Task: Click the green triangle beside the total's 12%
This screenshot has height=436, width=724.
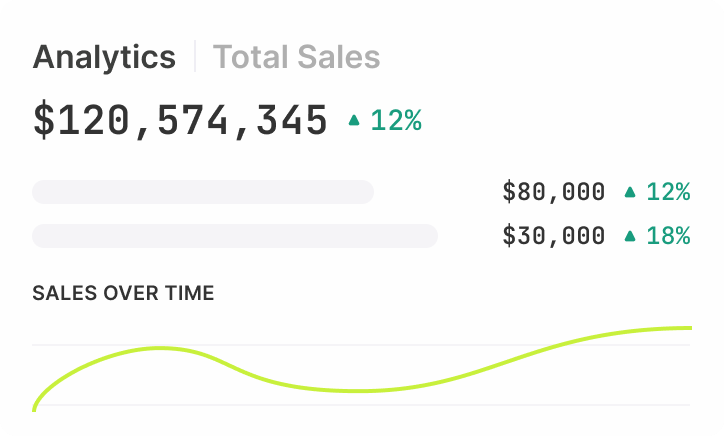Action: pos(353,120)
